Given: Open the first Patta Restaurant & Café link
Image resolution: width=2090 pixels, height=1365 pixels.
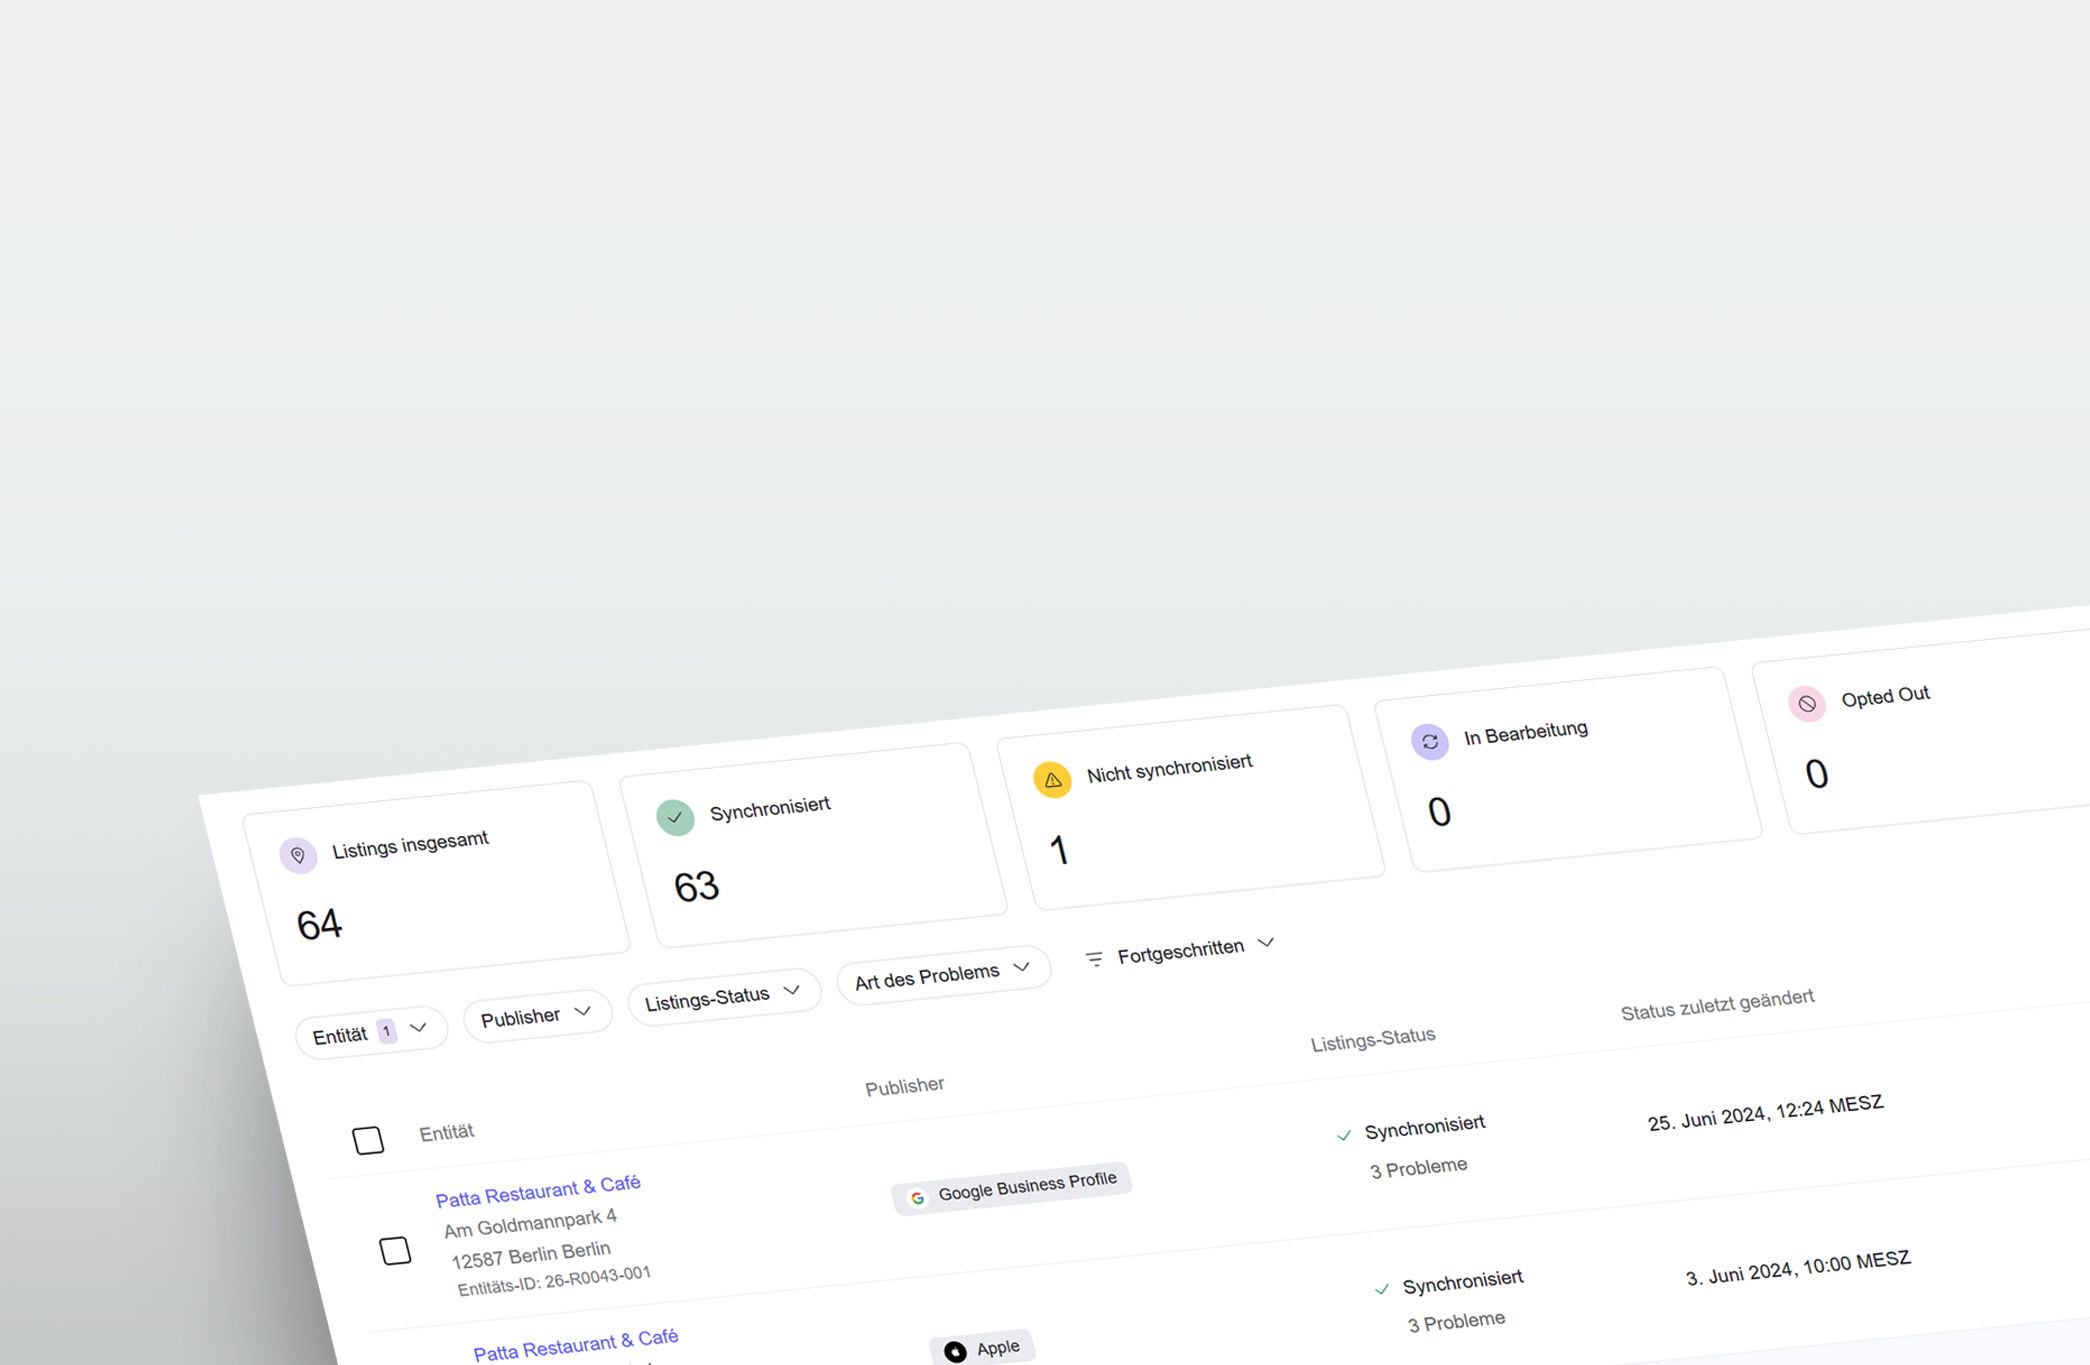Looking at the screenshot, I should tap(538, 1191).
